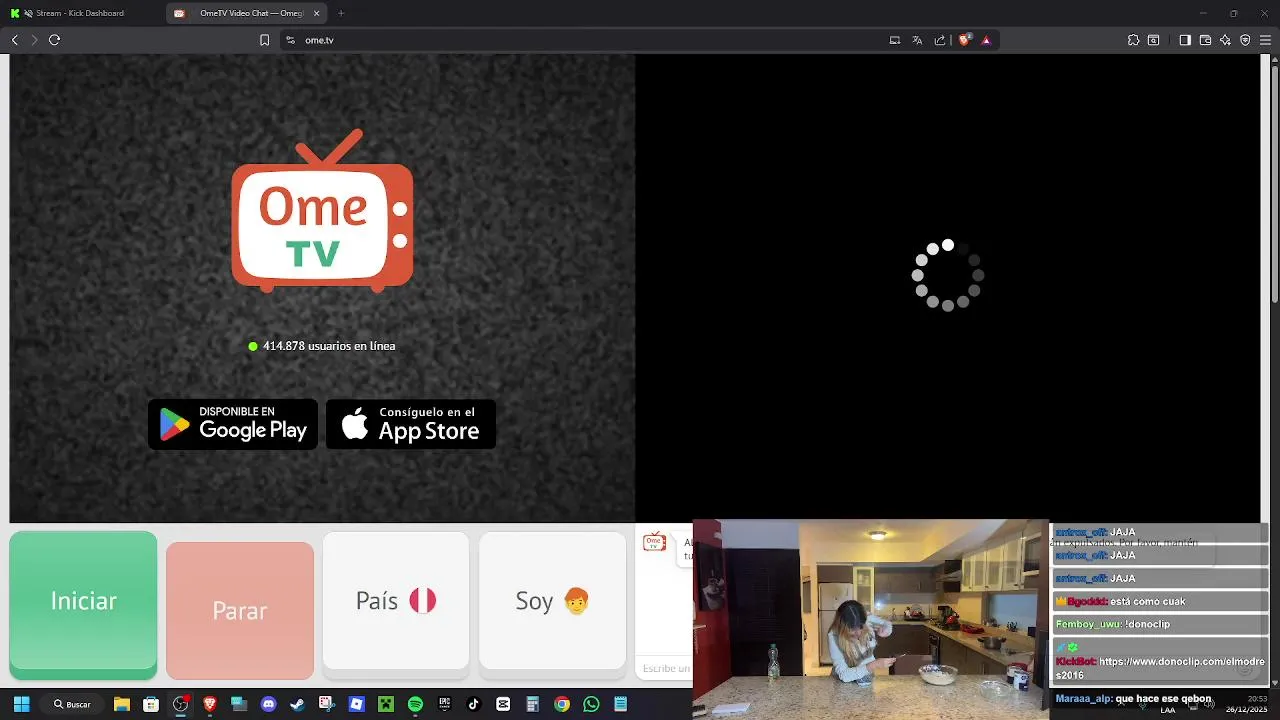Open Brave Rewards triangle icon
1280x720 pixels.
click(986, 40)
